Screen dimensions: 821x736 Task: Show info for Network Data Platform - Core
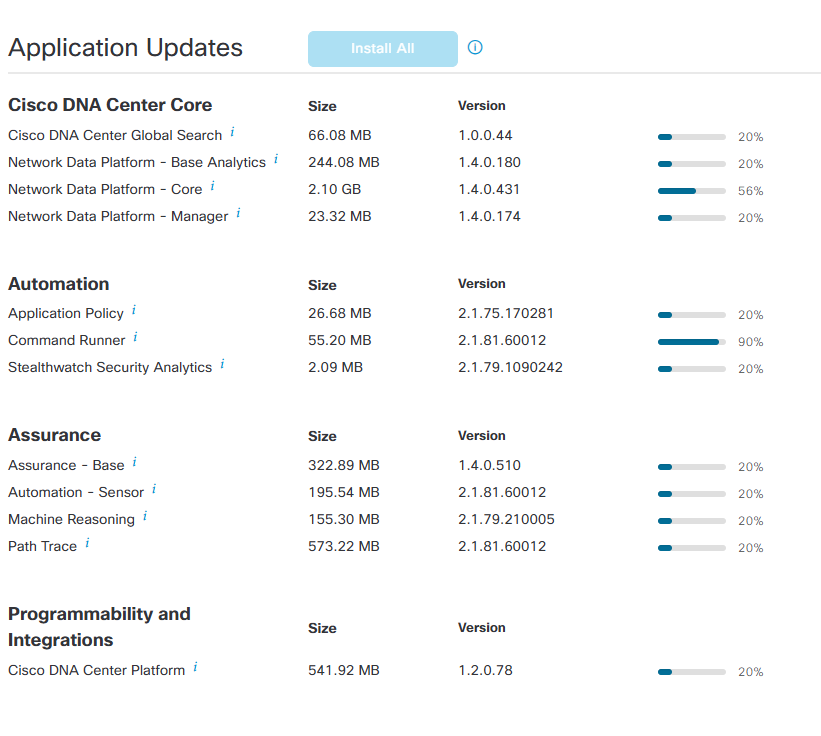[x=213, y=186]
